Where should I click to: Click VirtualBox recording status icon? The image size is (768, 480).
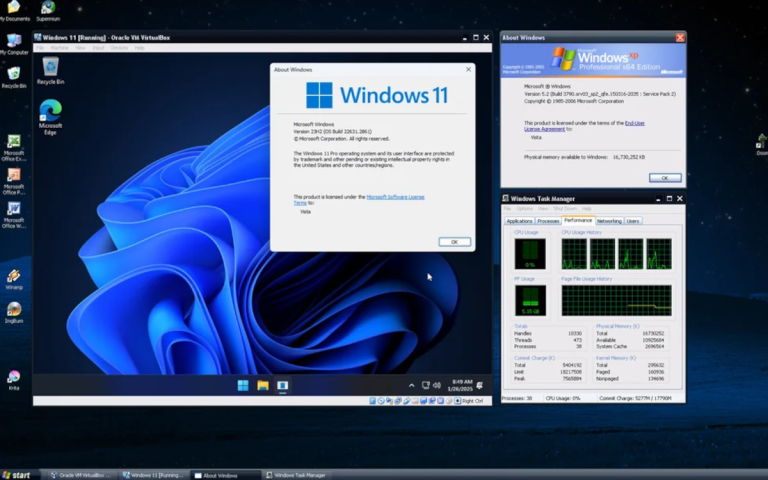(x=432, y=401)
